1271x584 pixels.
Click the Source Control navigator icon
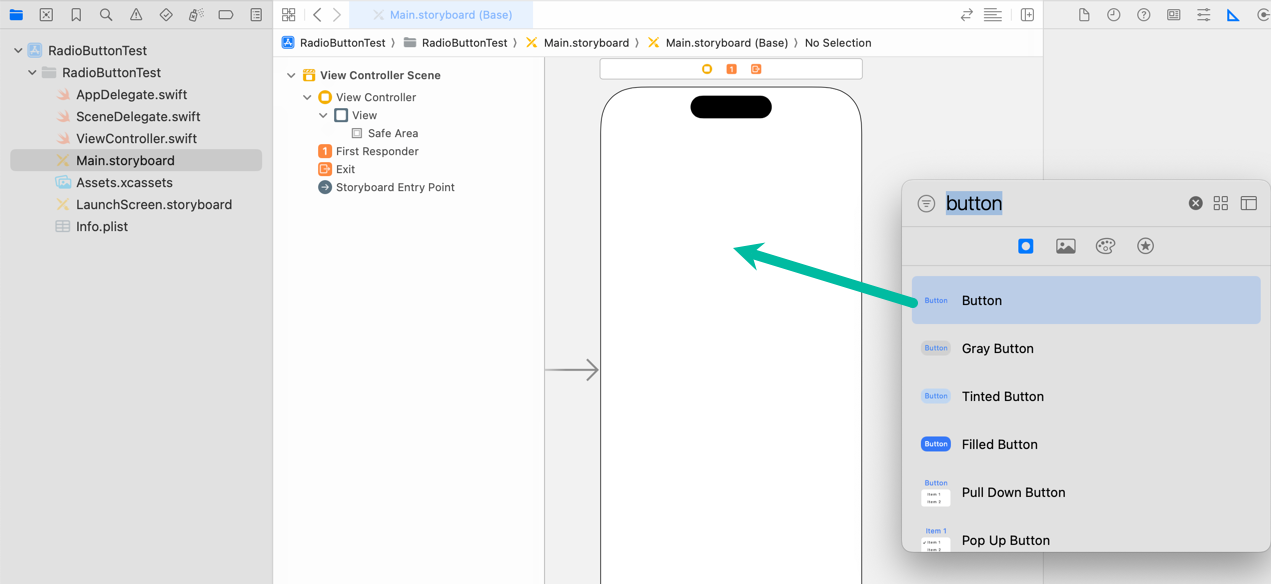pyautogui.click(x=46, y=15)
